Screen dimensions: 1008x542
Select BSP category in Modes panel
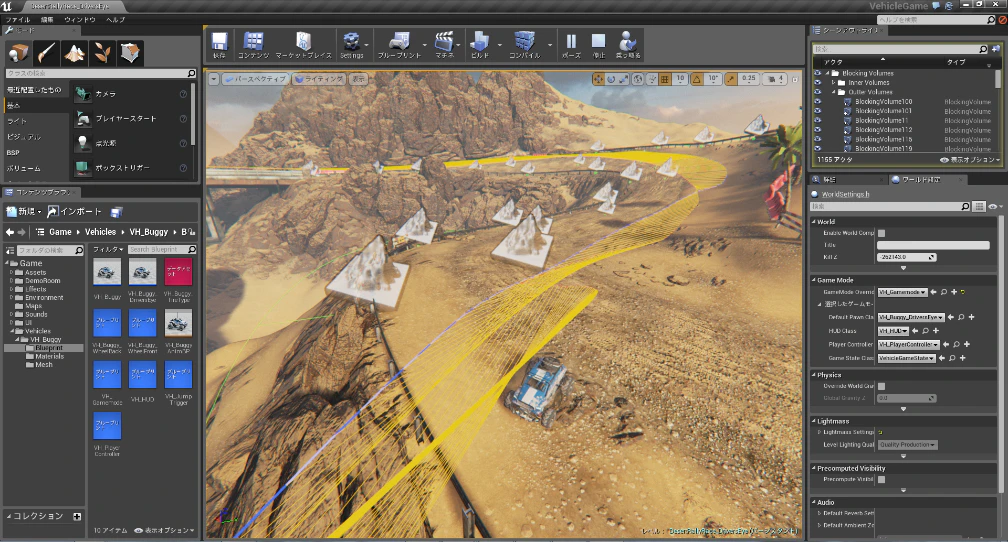13,152
